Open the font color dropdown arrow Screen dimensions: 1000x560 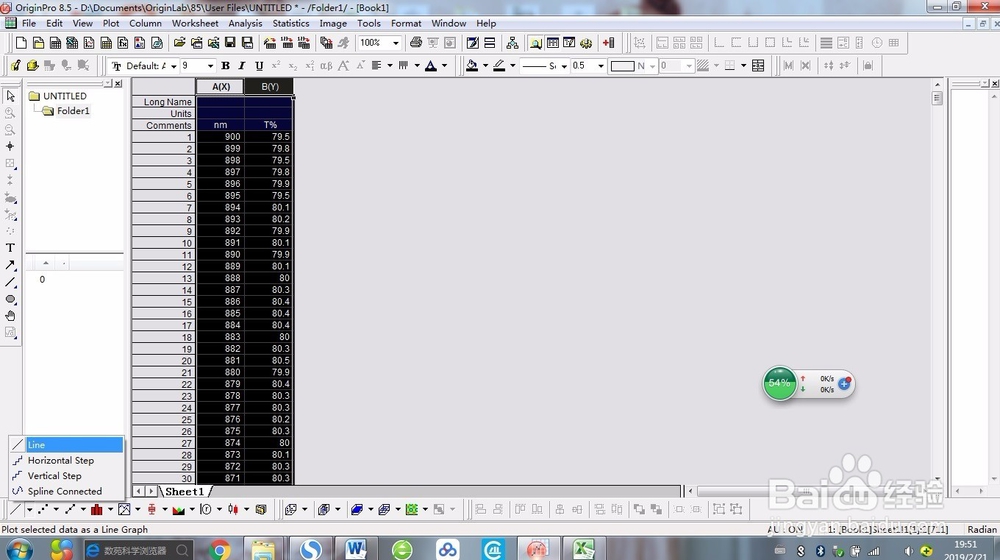click(445, 65)
